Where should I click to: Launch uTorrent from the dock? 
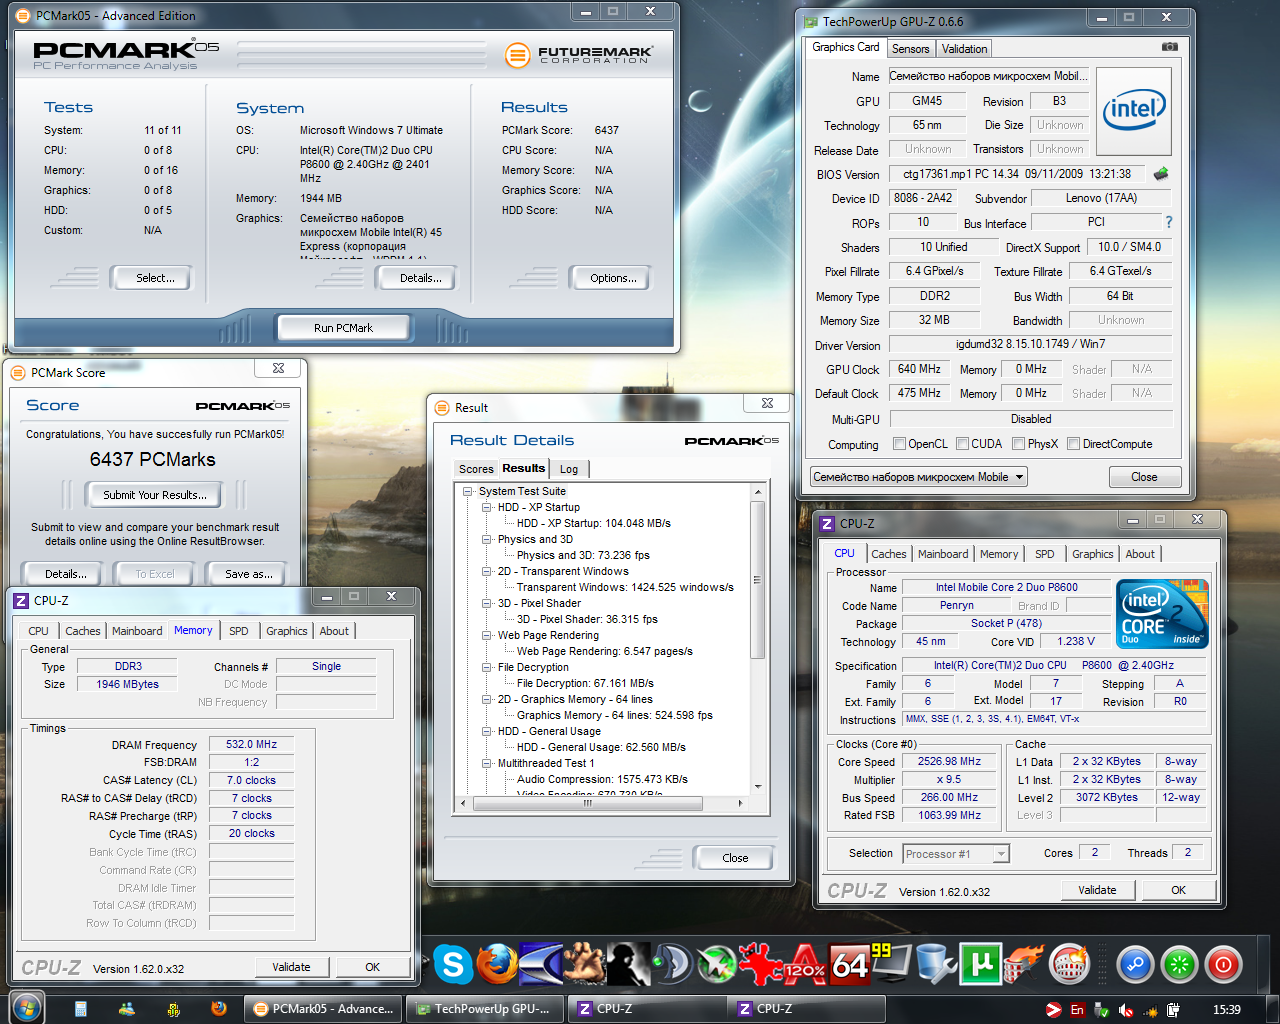981,965
